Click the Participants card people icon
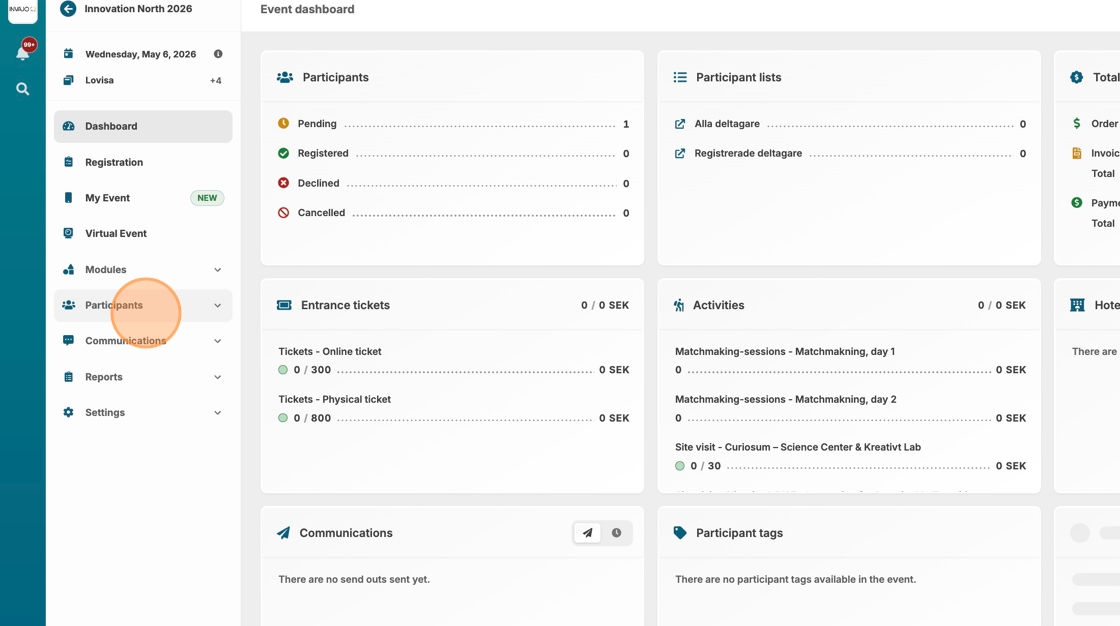 (x=285, y=77)
